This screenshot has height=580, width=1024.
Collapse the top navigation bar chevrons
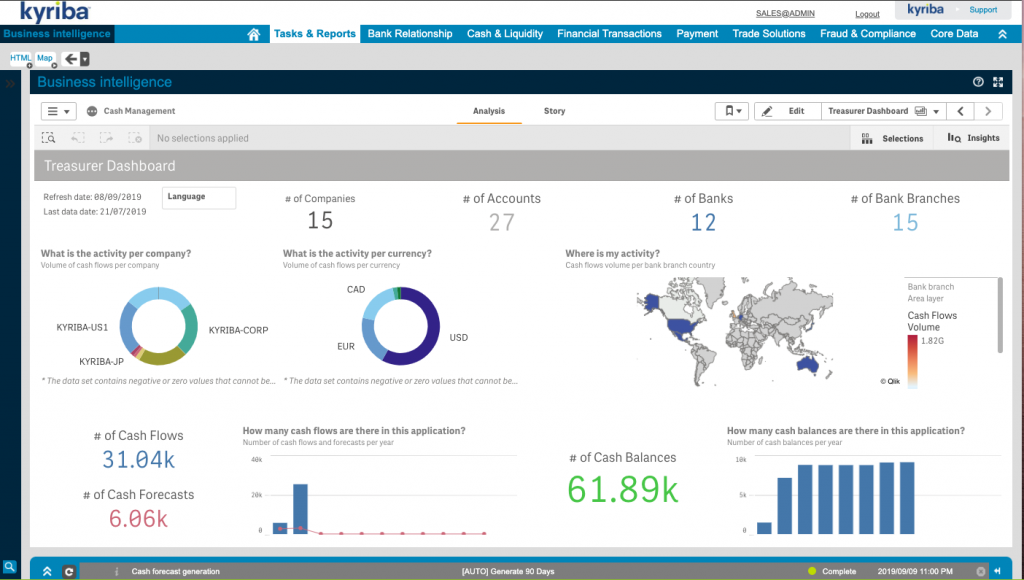(x=1002, y=34)
